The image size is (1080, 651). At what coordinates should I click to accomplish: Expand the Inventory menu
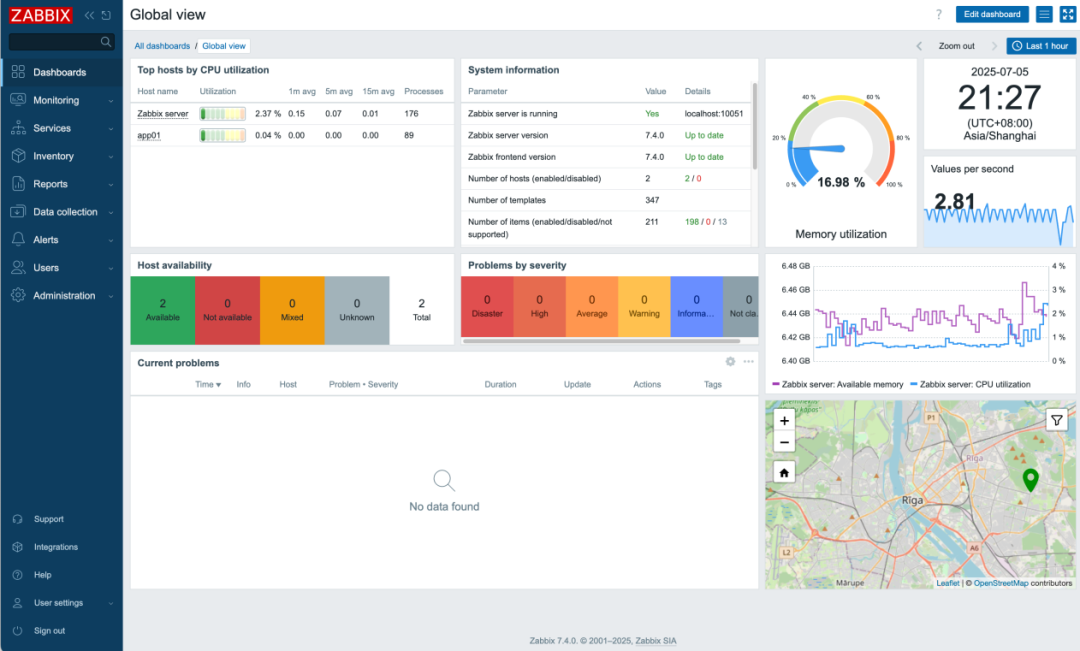click(x=61, y=156)
